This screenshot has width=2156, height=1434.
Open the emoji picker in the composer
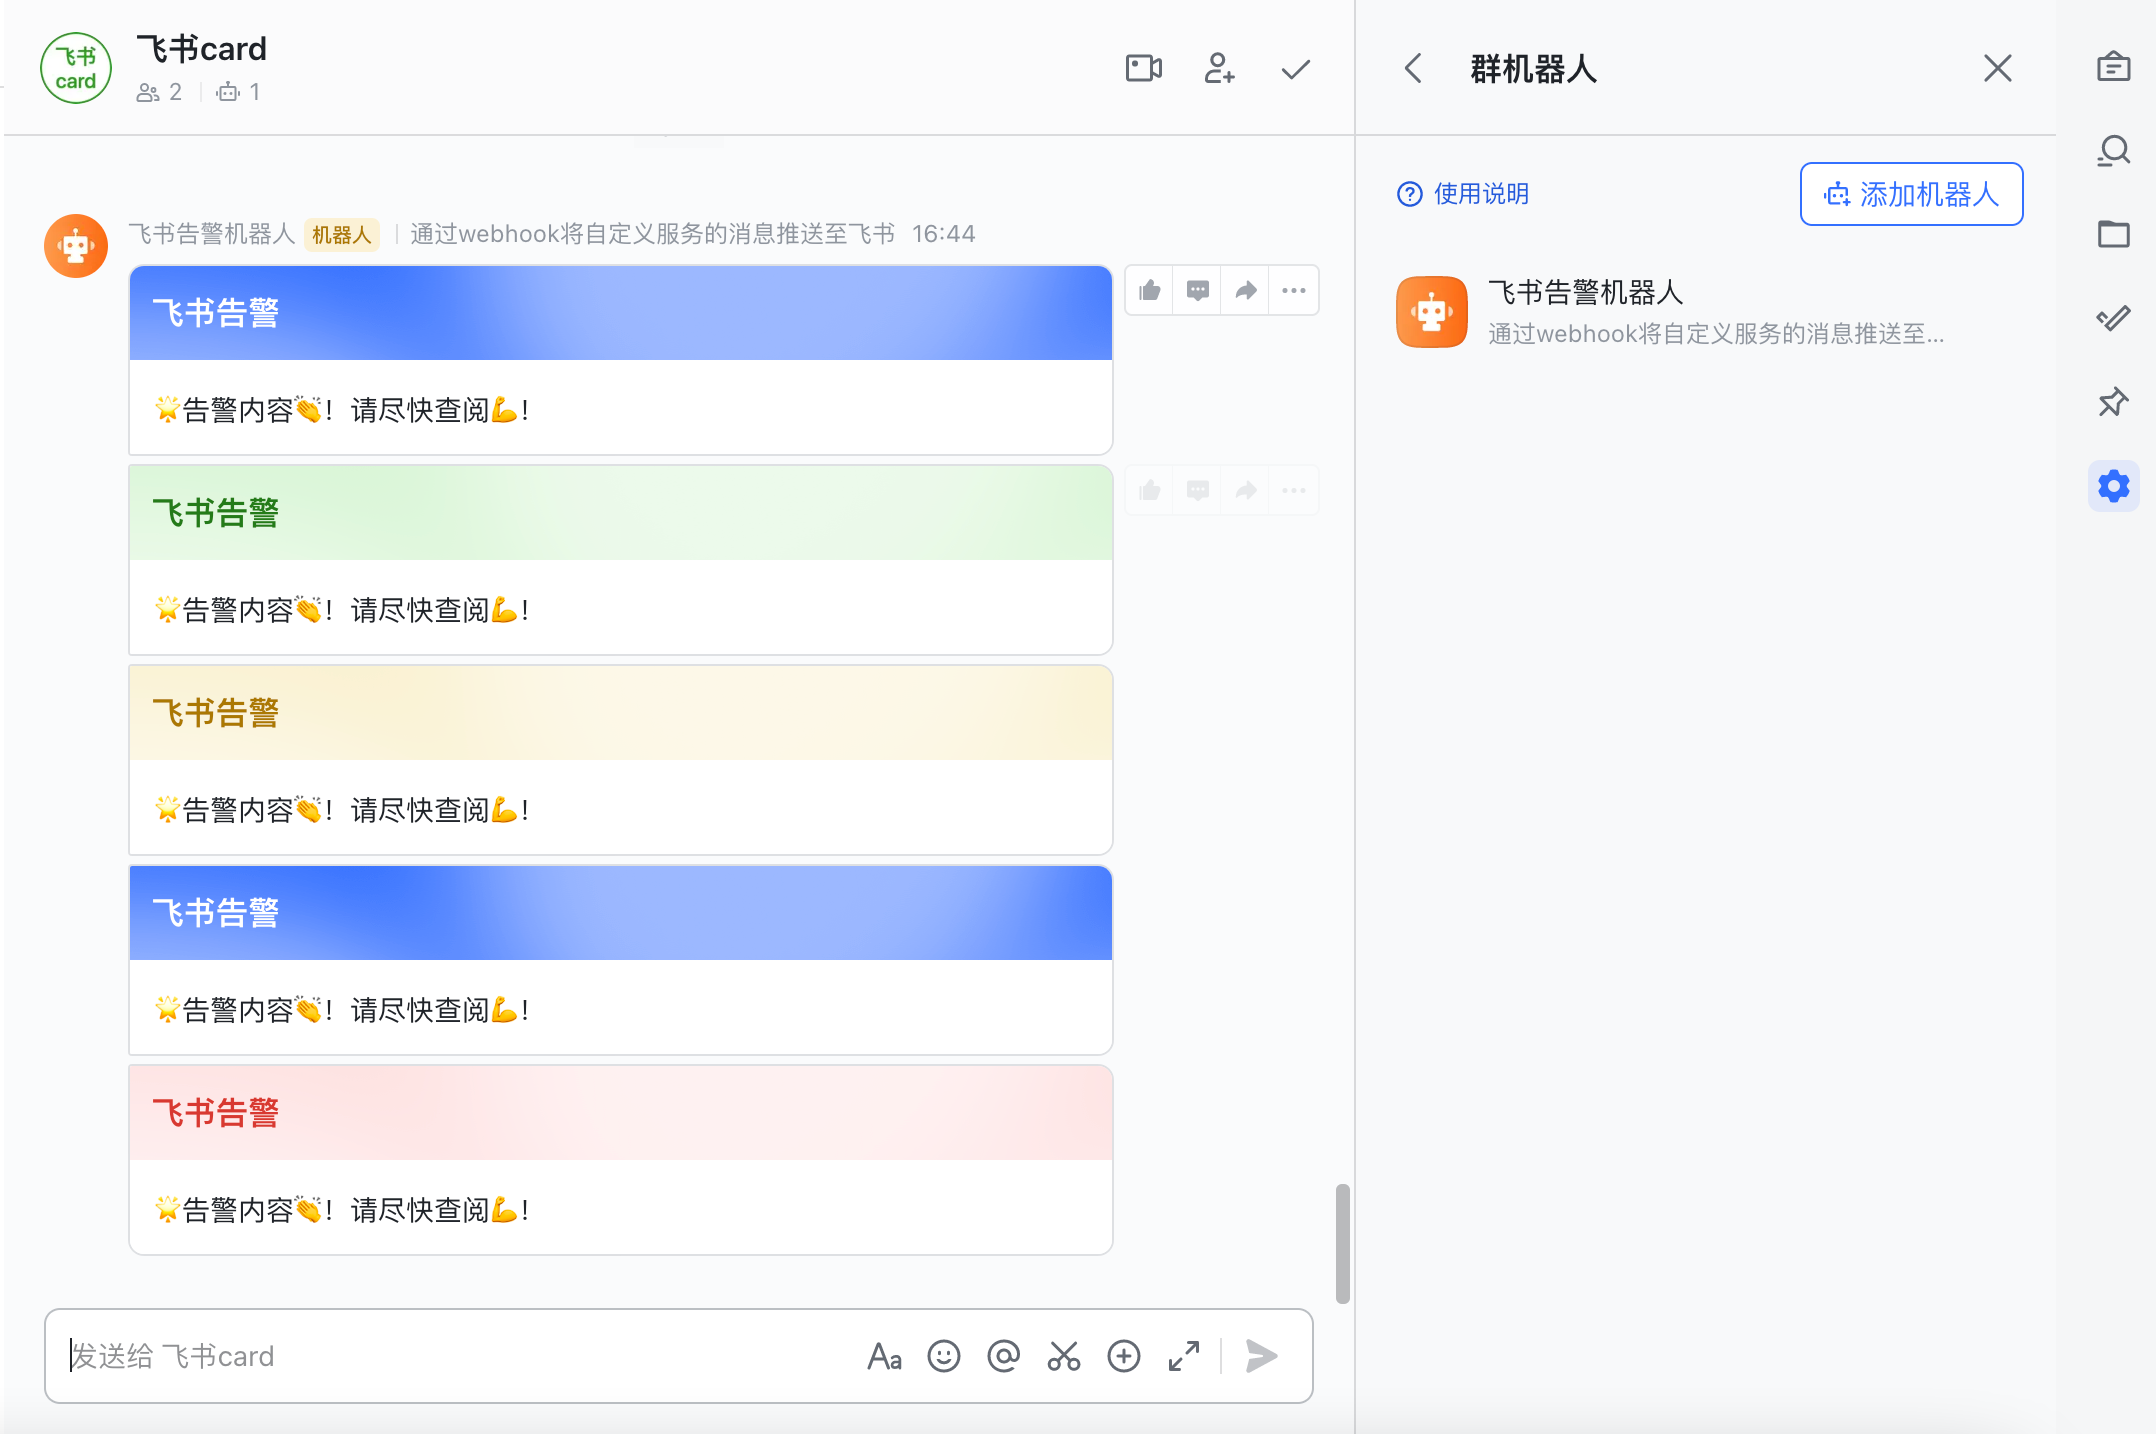[x=943, y=1357]
